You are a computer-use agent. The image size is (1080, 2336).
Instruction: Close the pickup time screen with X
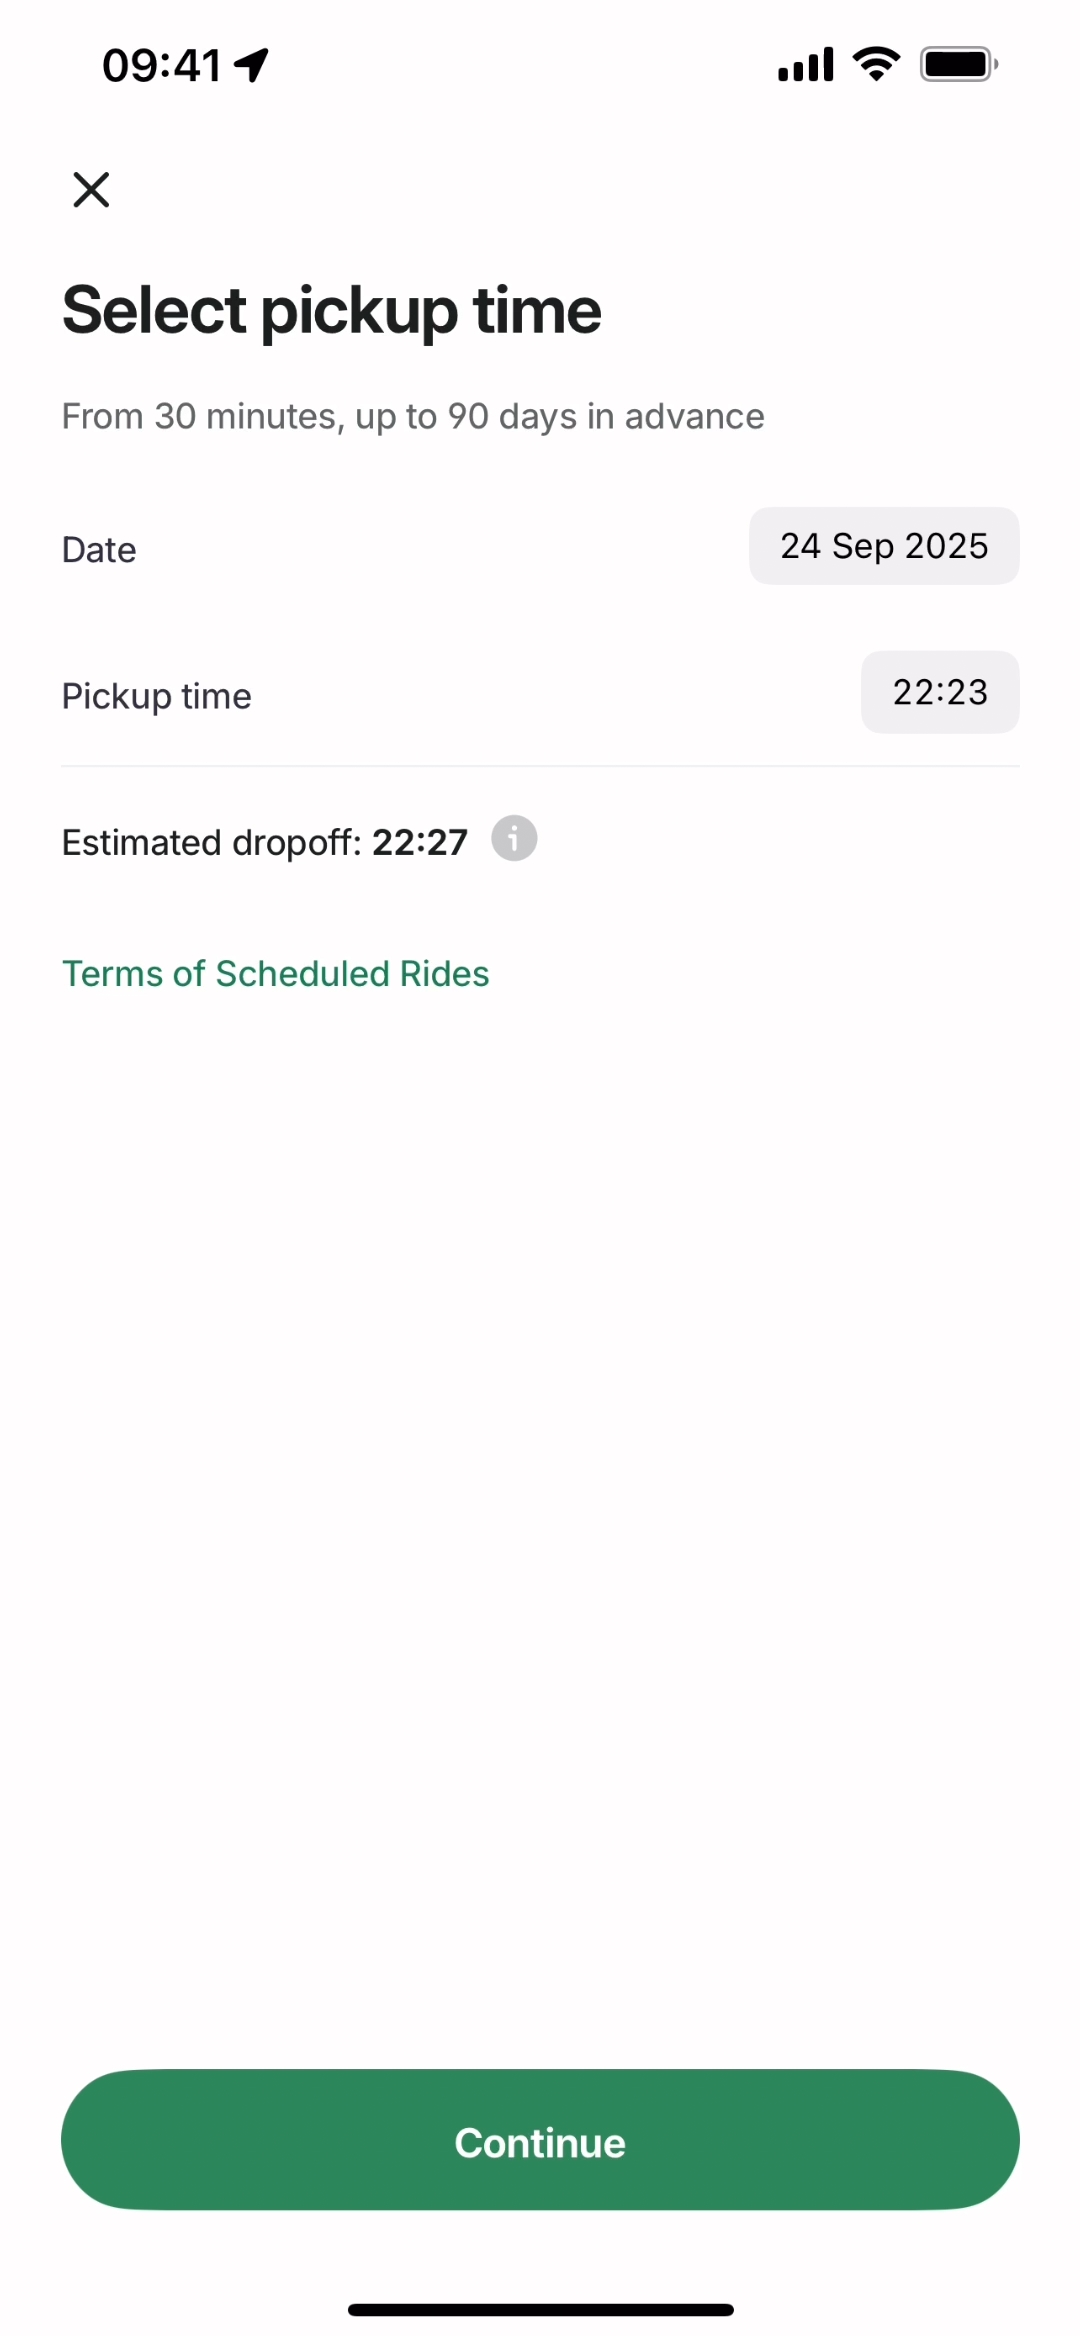tap(91, 189)
